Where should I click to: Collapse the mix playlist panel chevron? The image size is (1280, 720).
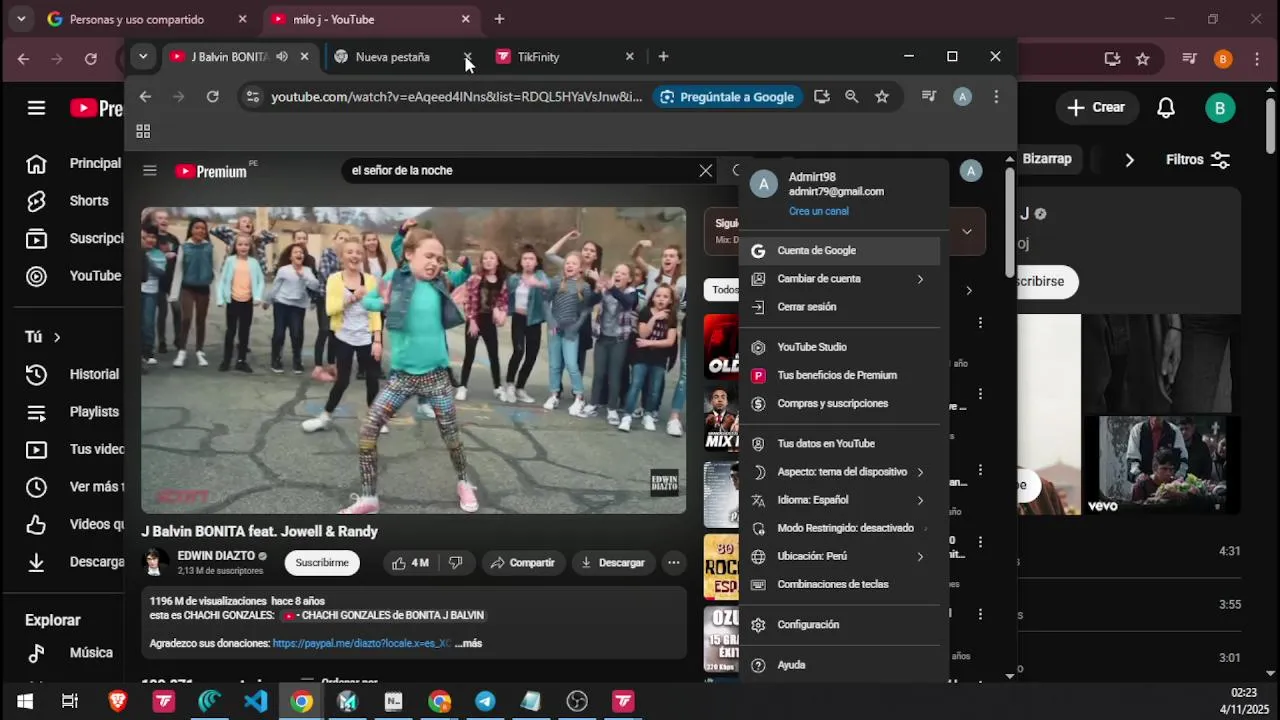click(x=966, y=231)
